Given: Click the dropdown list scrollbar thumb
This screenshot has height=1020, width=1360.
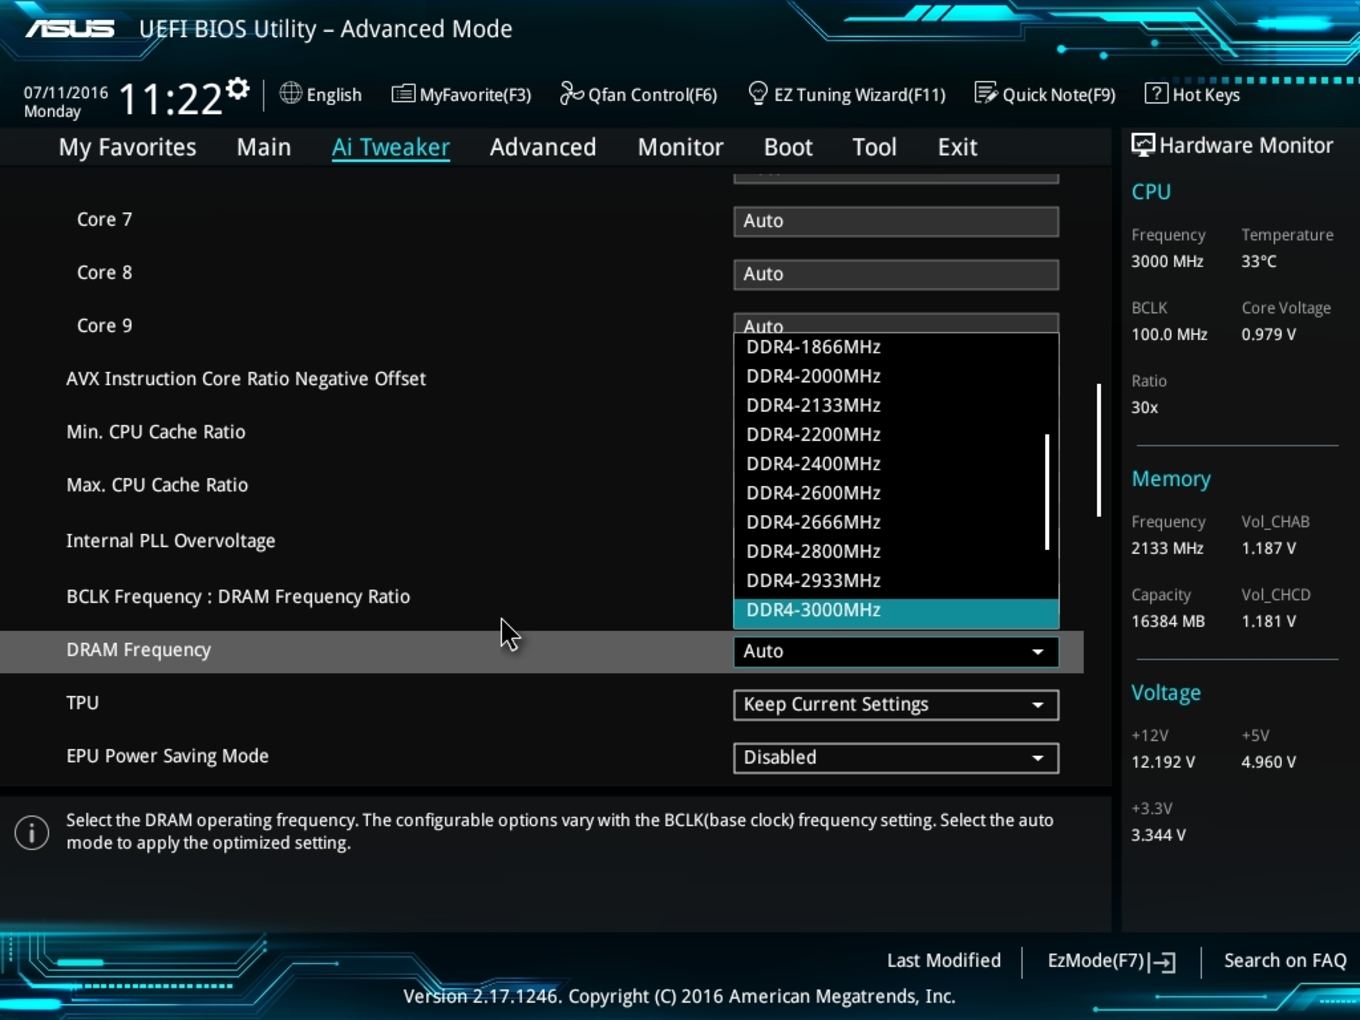Looking at the screenshot, I should click(x=1047, y=491).
